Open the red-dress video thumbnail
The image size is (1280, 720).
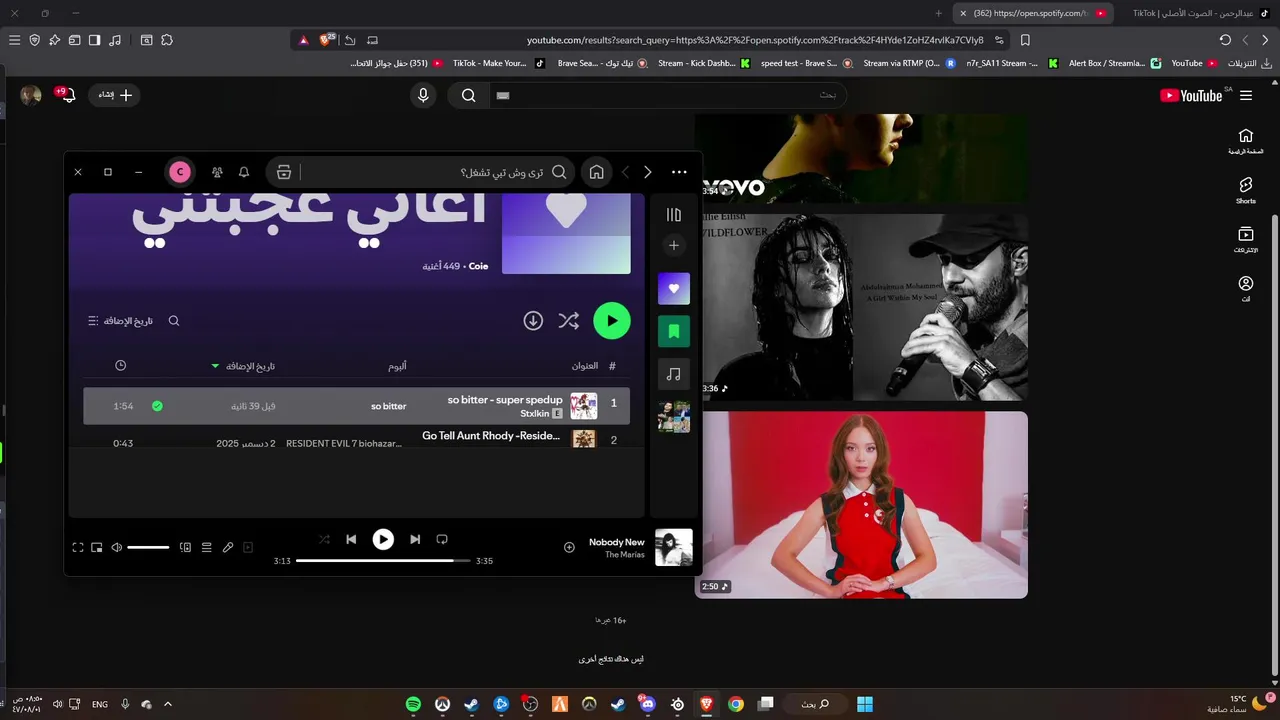(x=861, y=505)
